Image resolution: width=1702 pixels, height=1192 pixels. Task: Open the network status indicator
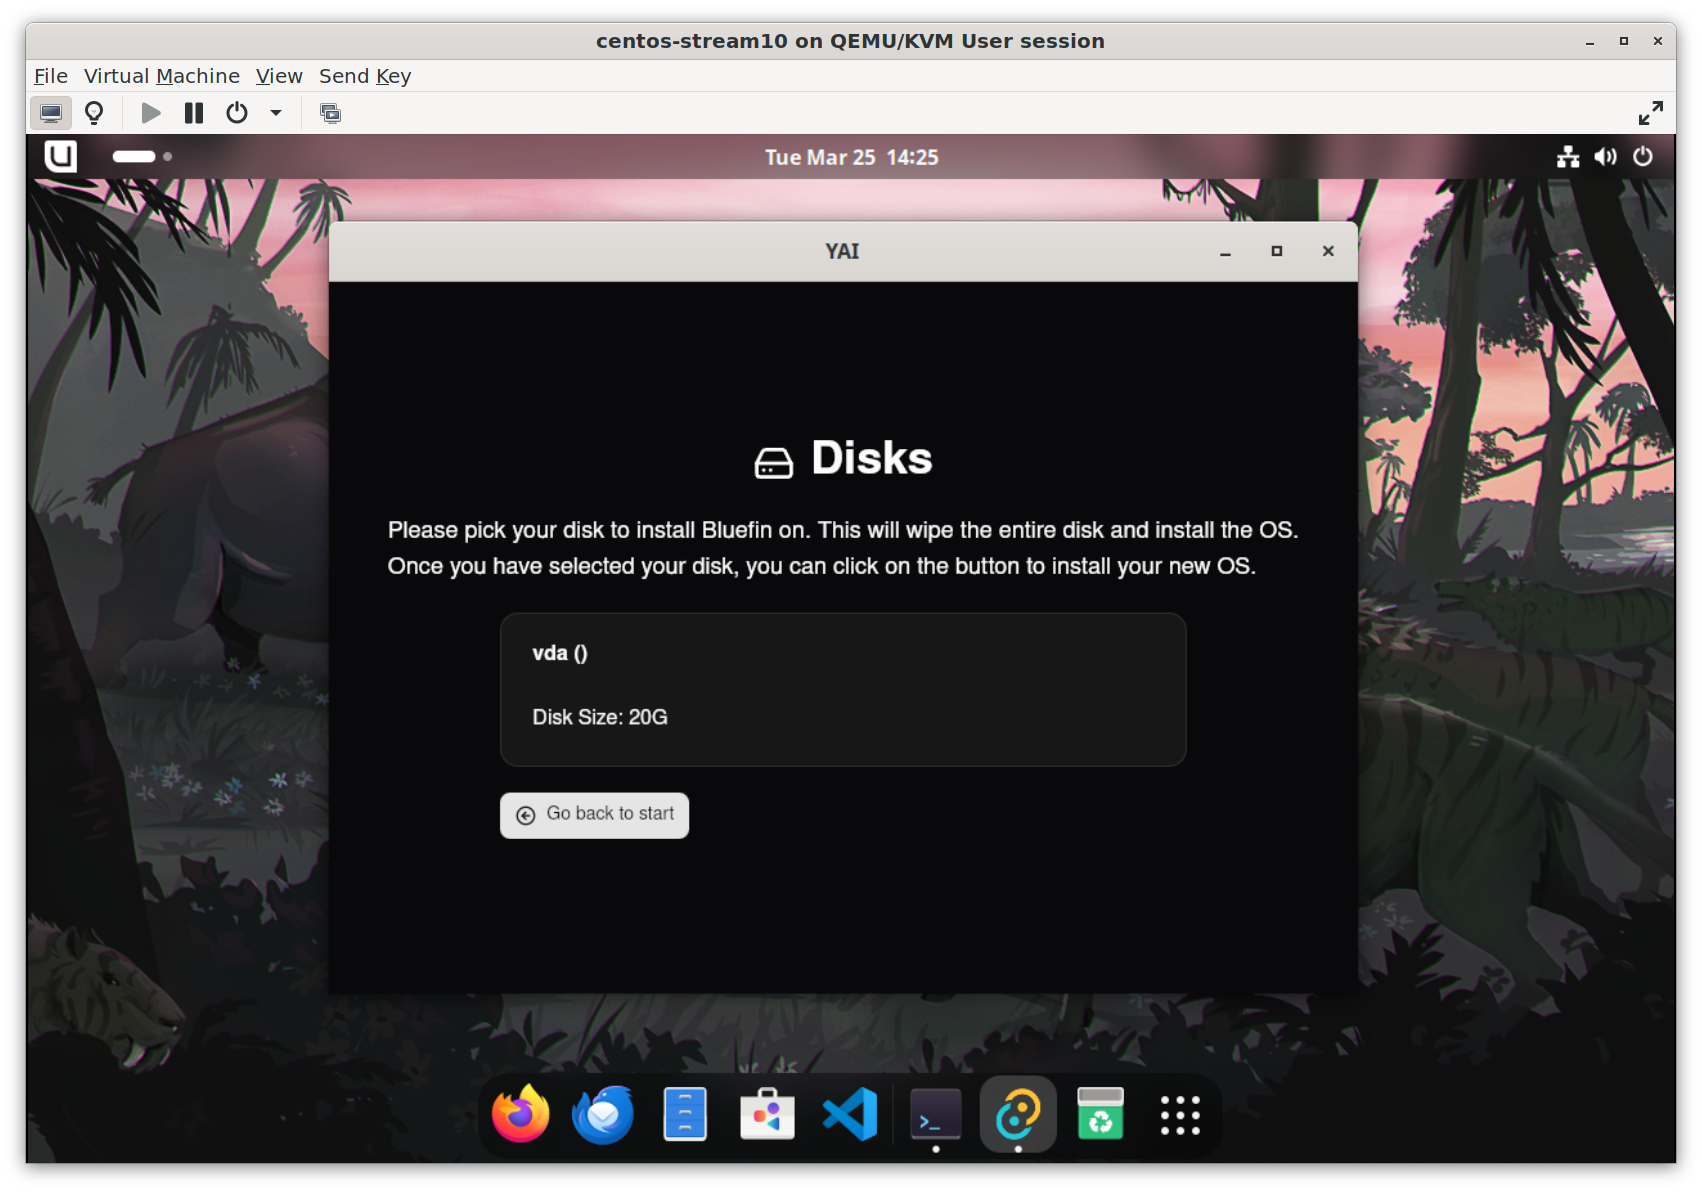1568,157
